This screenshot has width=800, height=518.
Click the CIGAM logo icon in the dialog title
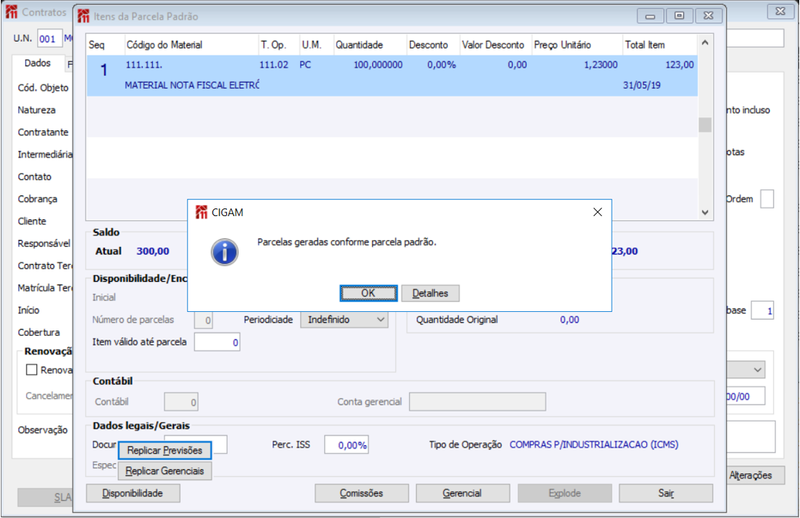point(202,212)
